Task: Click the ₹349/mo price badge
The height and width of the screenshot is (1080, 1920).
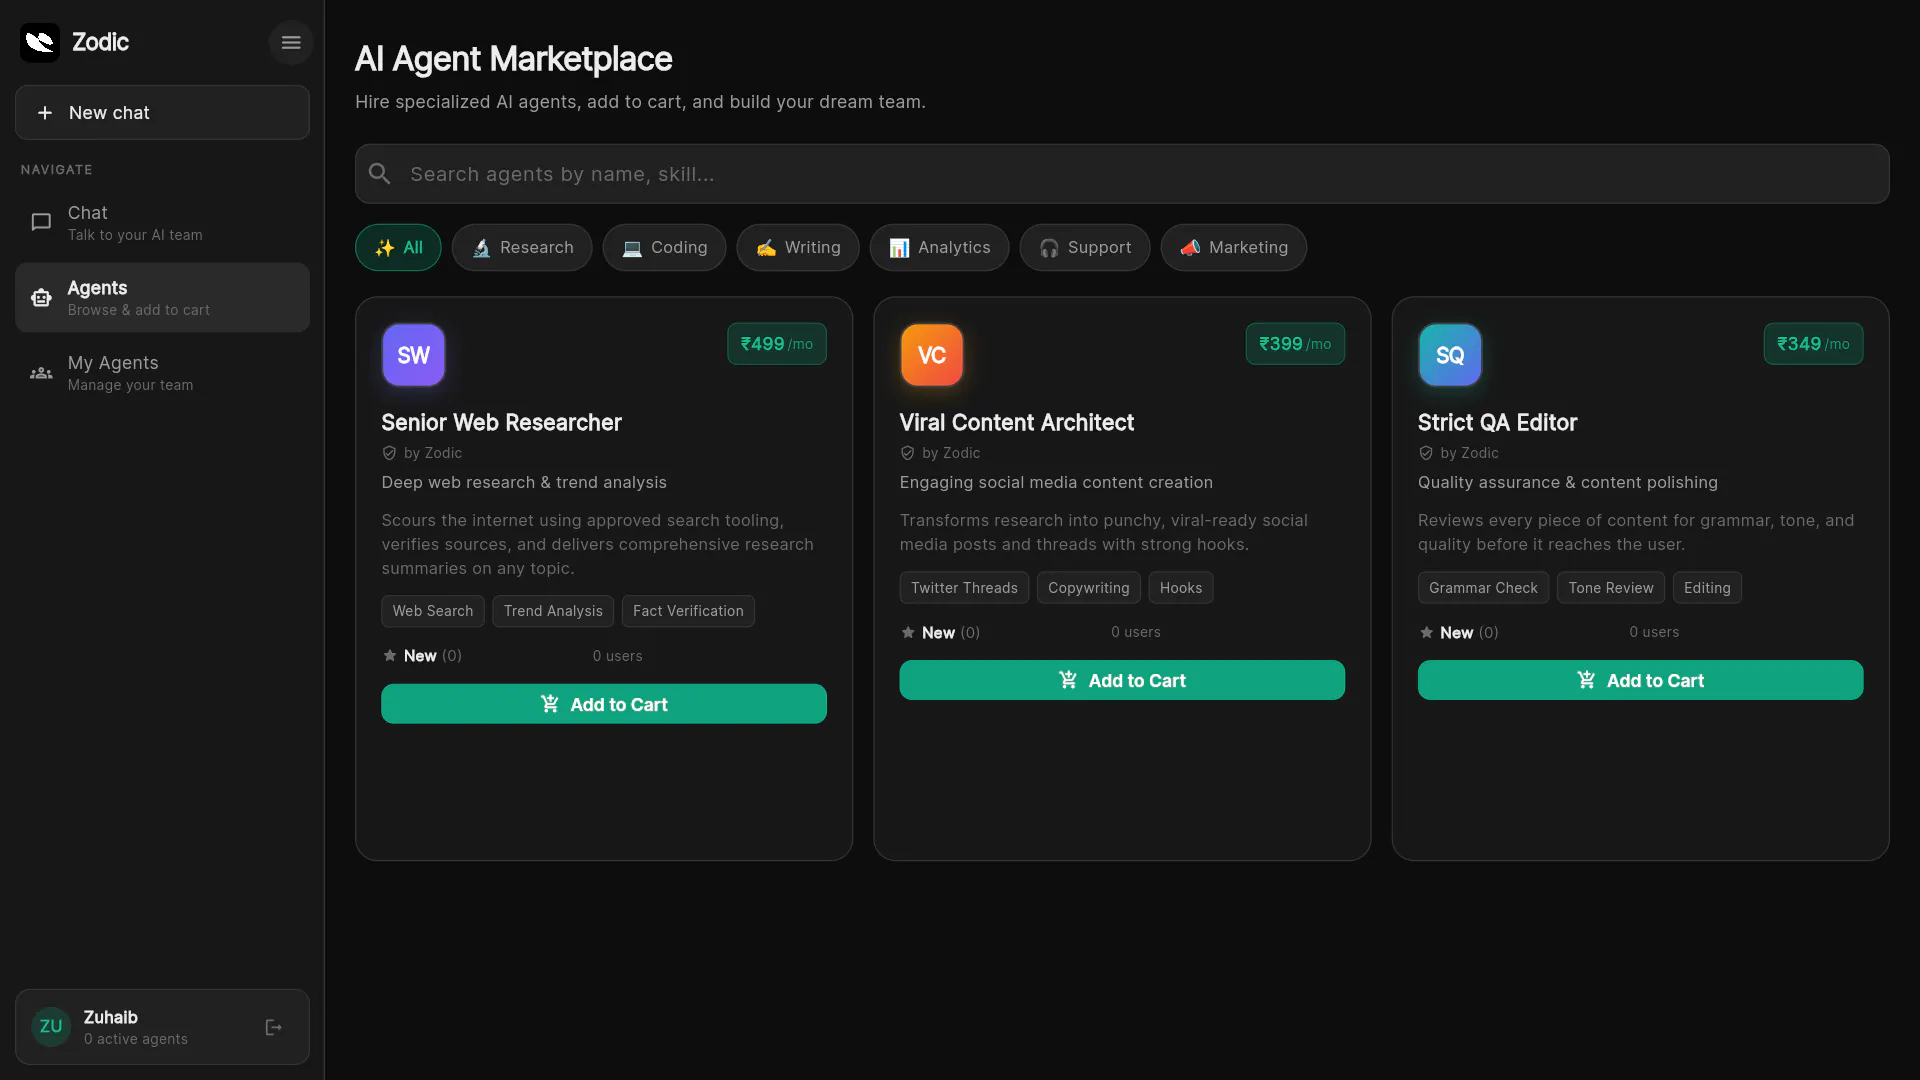Action: pos(1813,344)
